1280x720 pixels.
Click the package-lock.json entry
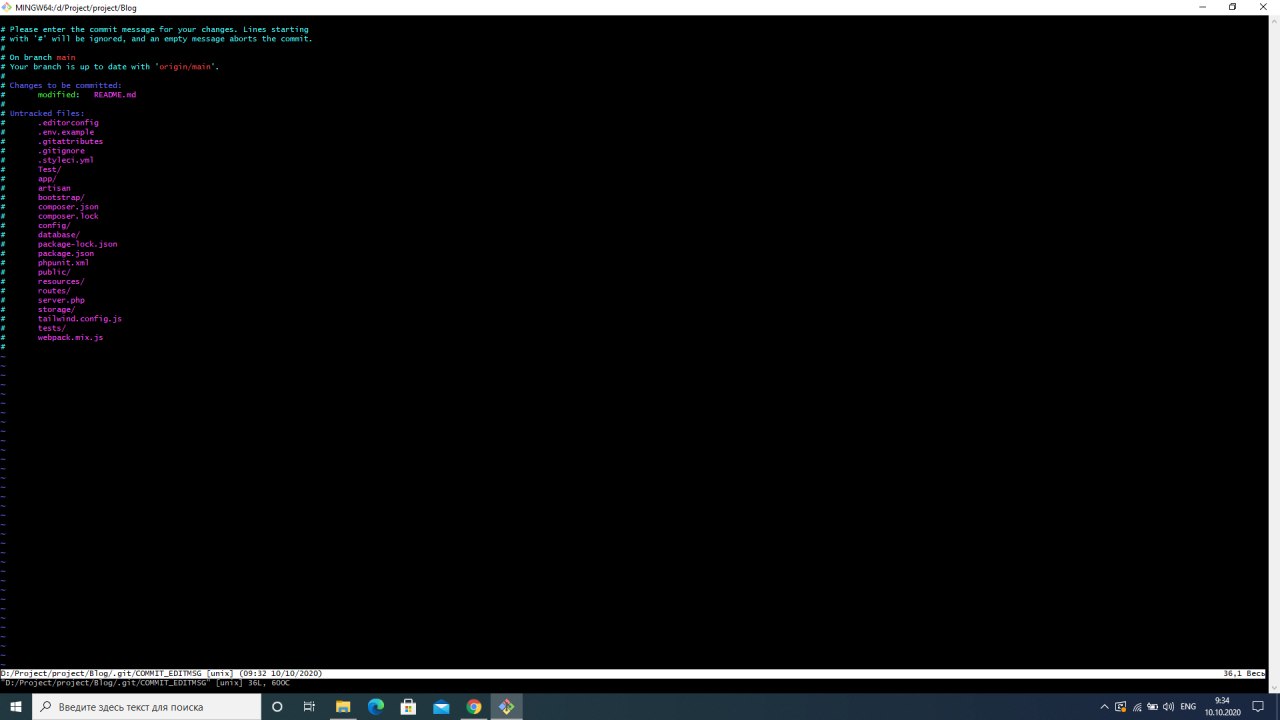click(77, 244)
